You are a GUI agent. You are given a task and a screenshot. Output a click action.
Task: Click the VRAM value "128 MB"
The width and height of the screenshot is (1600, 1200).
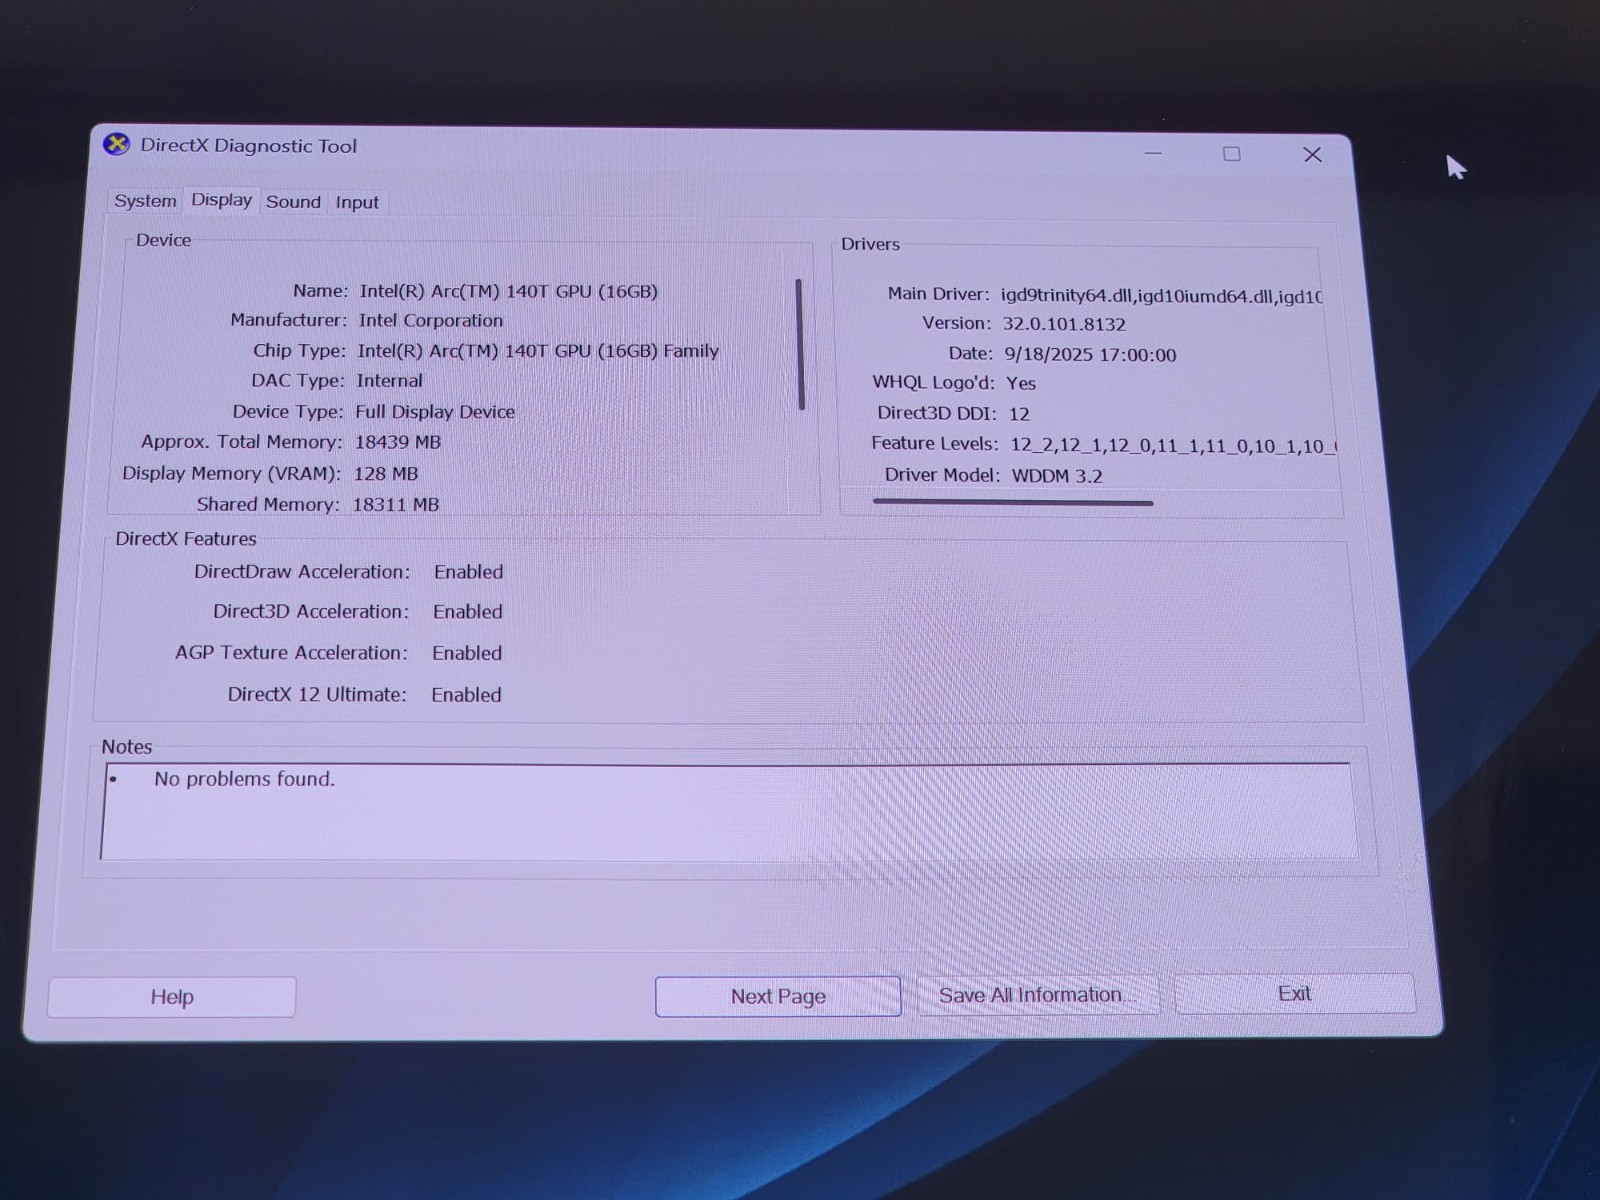coord(386,474)
